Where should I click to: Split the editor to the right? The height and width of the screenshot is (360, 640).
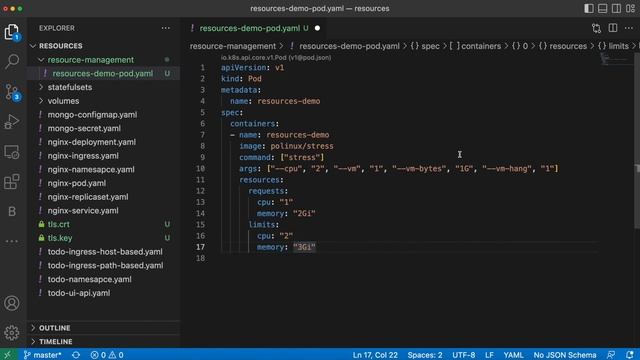[x=613, y=28]
